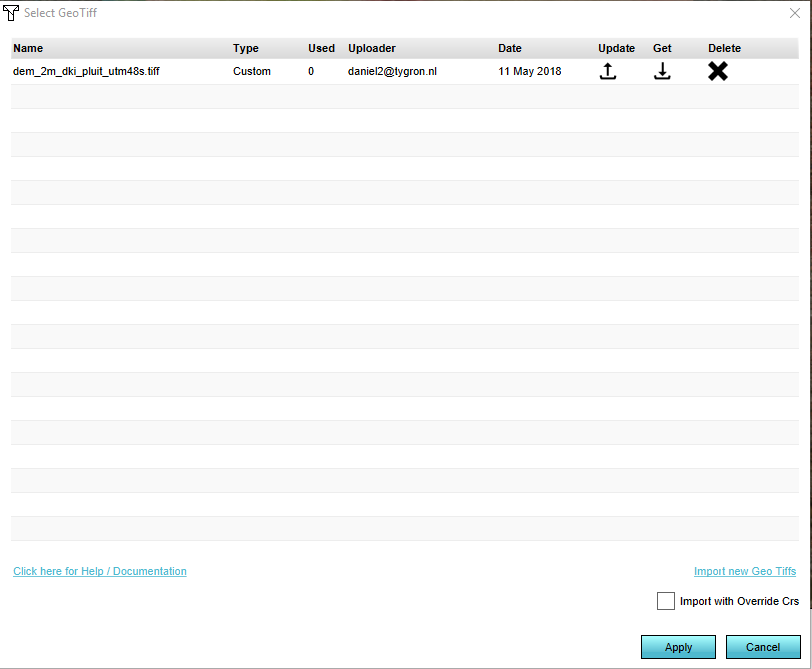The image size is (812, 669).
Task: Sort the list by Name column header
Action: pos(28,48)
